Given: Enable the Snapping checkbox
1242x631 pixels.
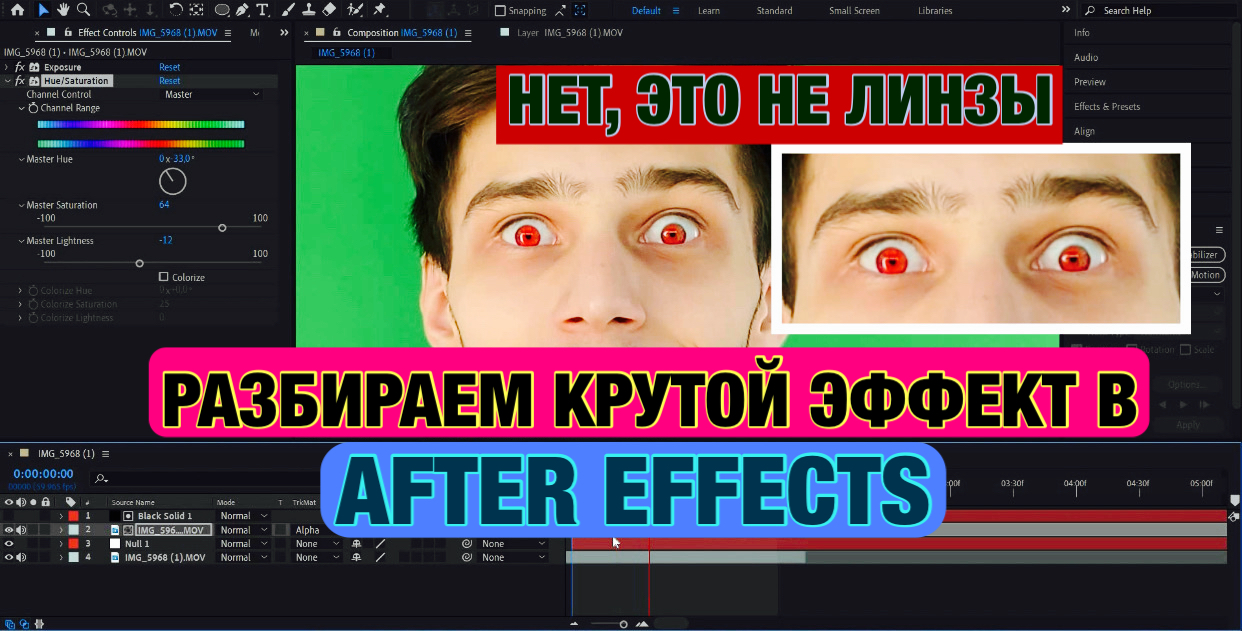Looking at the screenshot, I should click(500, 11).
